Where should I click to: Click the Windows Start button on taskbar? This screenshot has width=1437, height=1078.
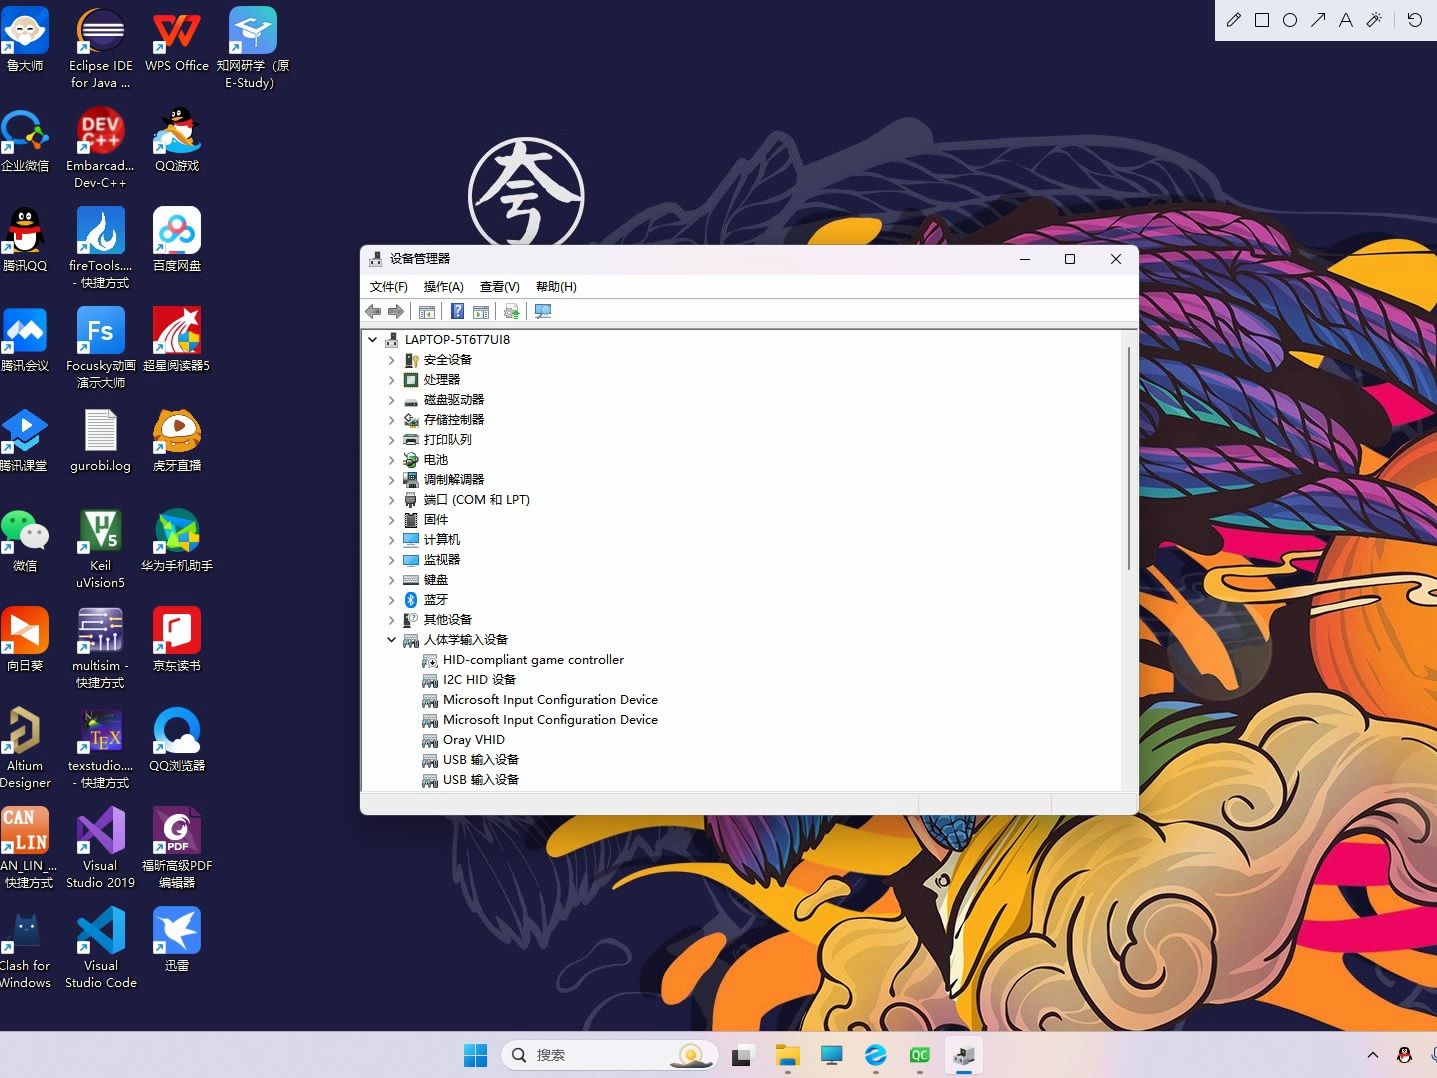(476, 1055)
